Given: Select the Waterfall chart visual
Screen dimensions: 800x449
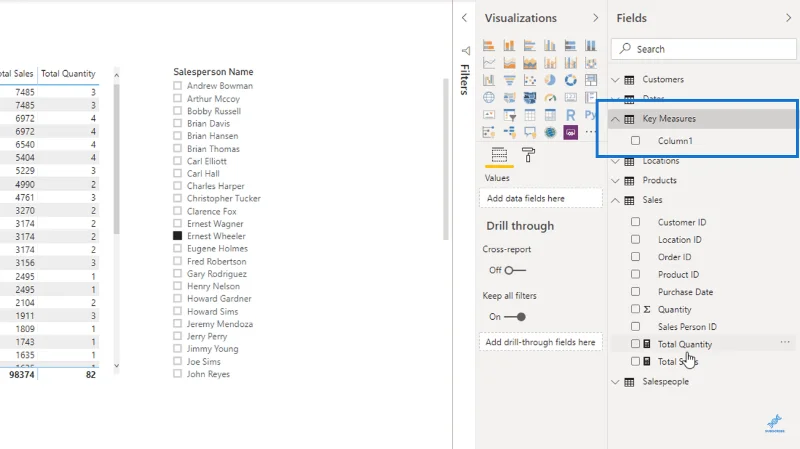Looking at the screenshot, I should click(489, 80).
